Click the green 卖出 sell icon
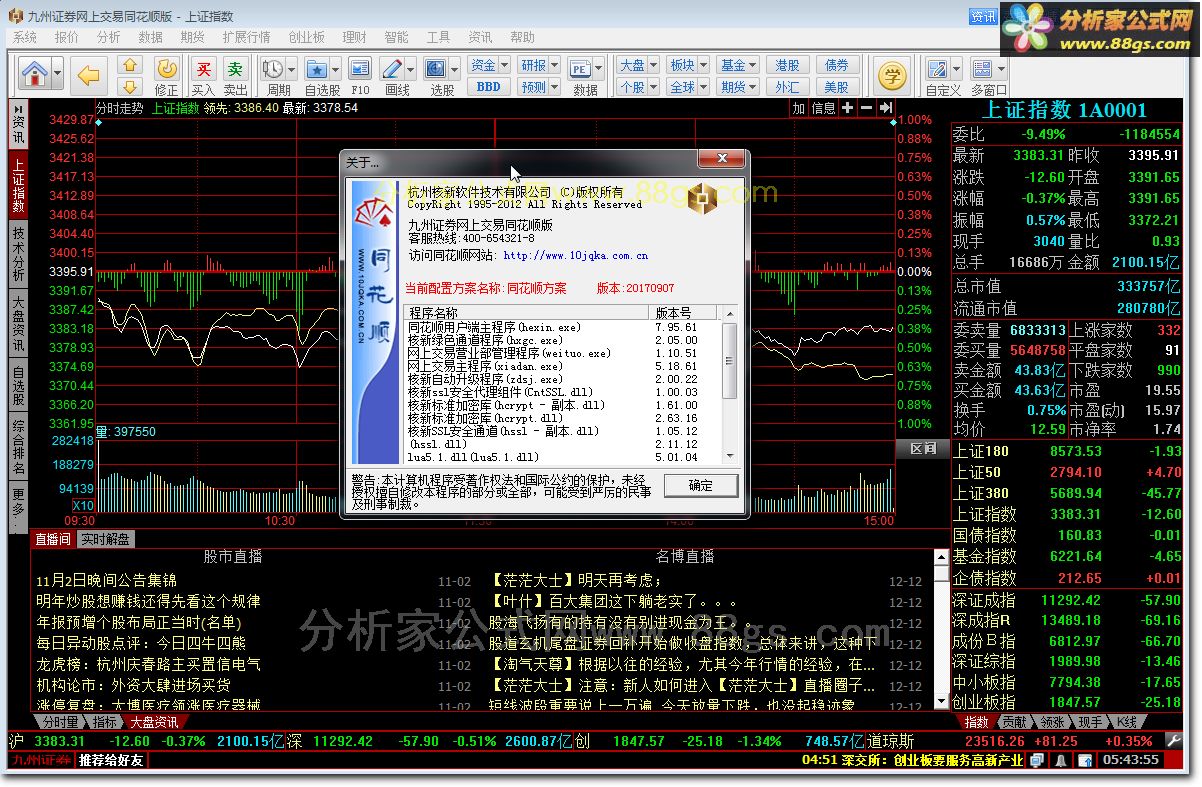 (x=235, y=68)
